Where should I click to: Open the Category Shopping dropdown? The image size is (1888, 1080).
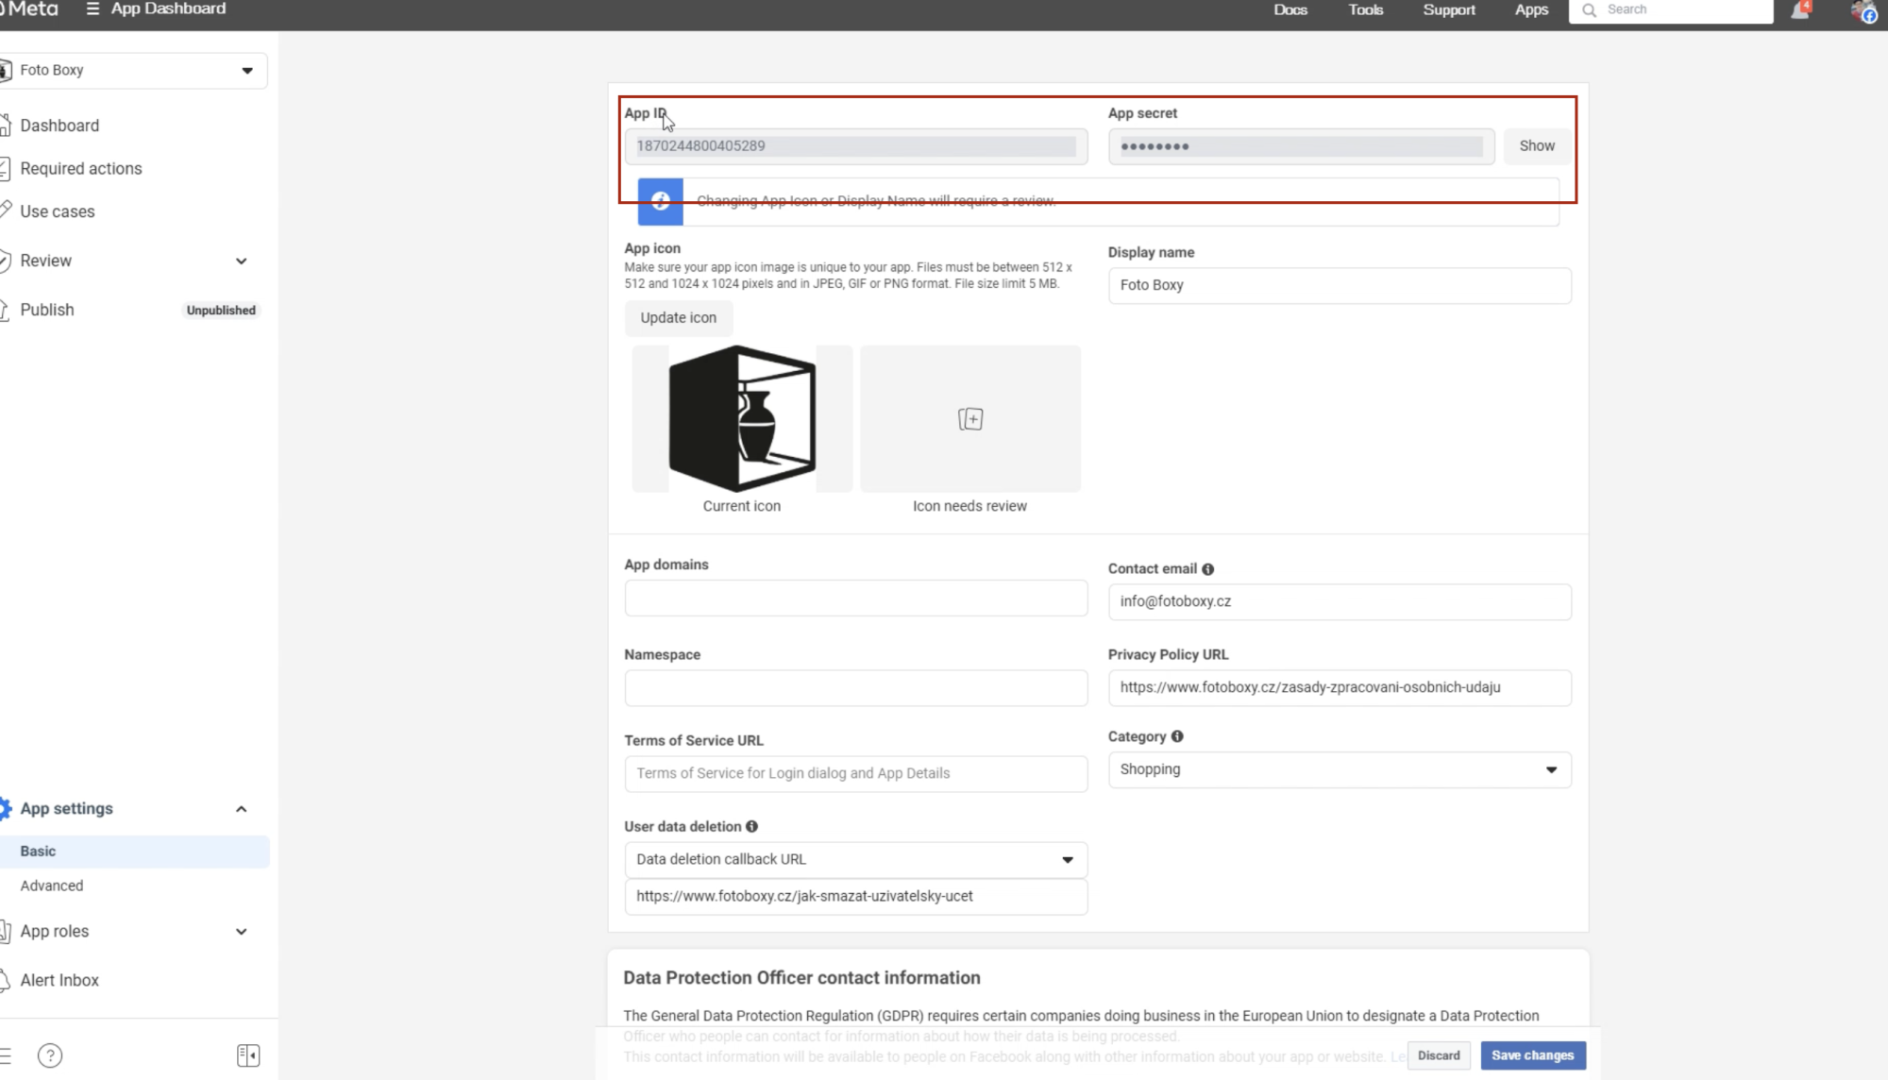click(1339, 770)
